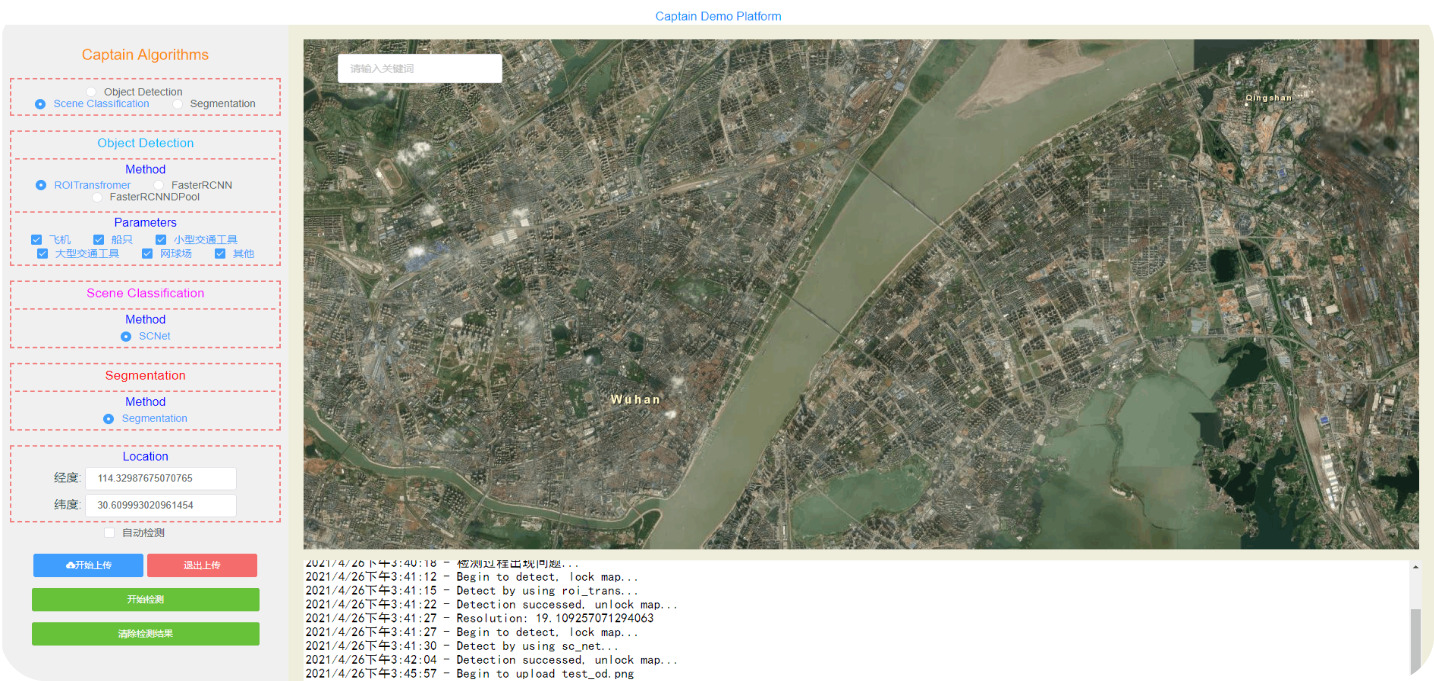This screenshot has height=681, width=1434.
Task: Choose Scene Classification algorithm radio
Action: [x=40, y=104]
